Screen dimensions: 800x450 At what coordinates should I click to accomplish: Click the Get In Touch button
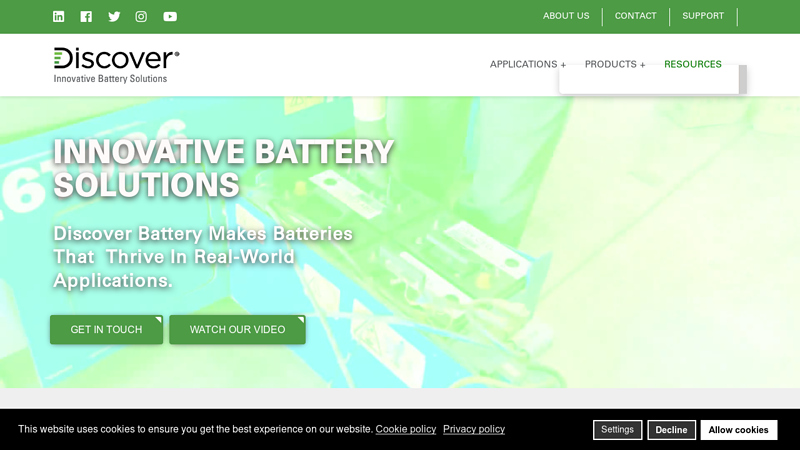(107, 330)
